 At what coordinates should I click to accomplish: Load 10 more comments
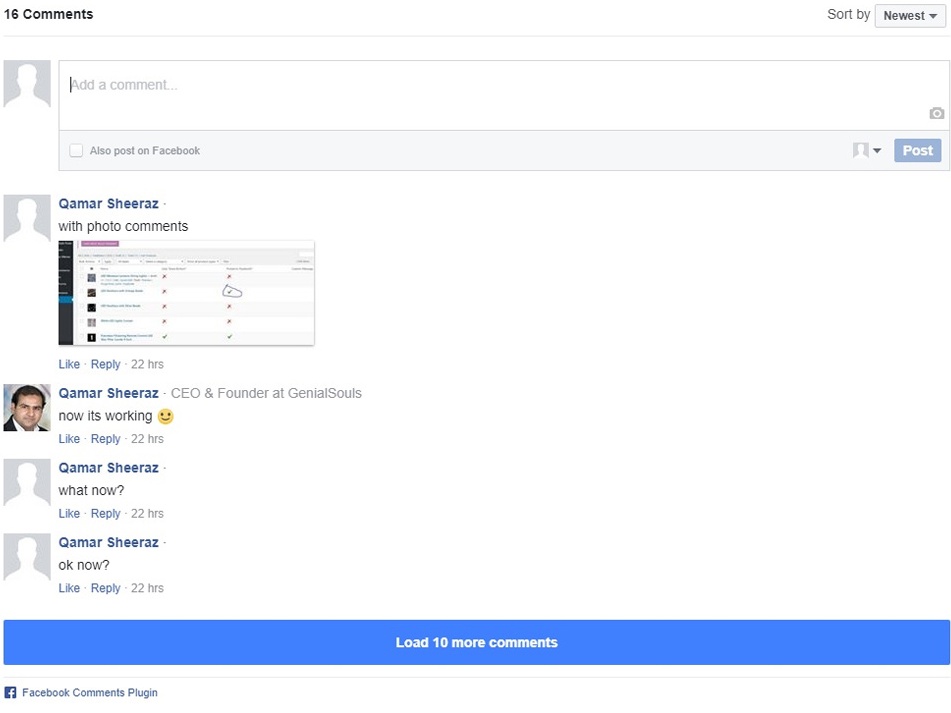pyautogui.click(x=476, y=642)
